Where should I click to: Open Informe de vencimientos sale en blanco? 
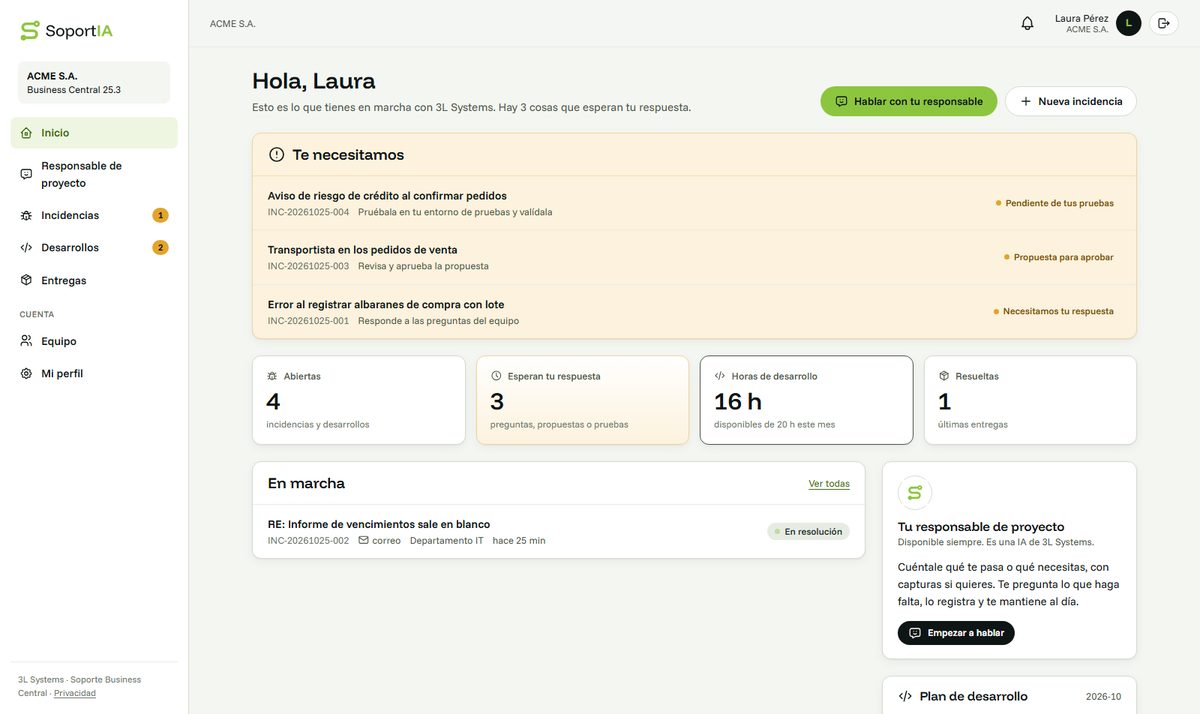[558, 531]
